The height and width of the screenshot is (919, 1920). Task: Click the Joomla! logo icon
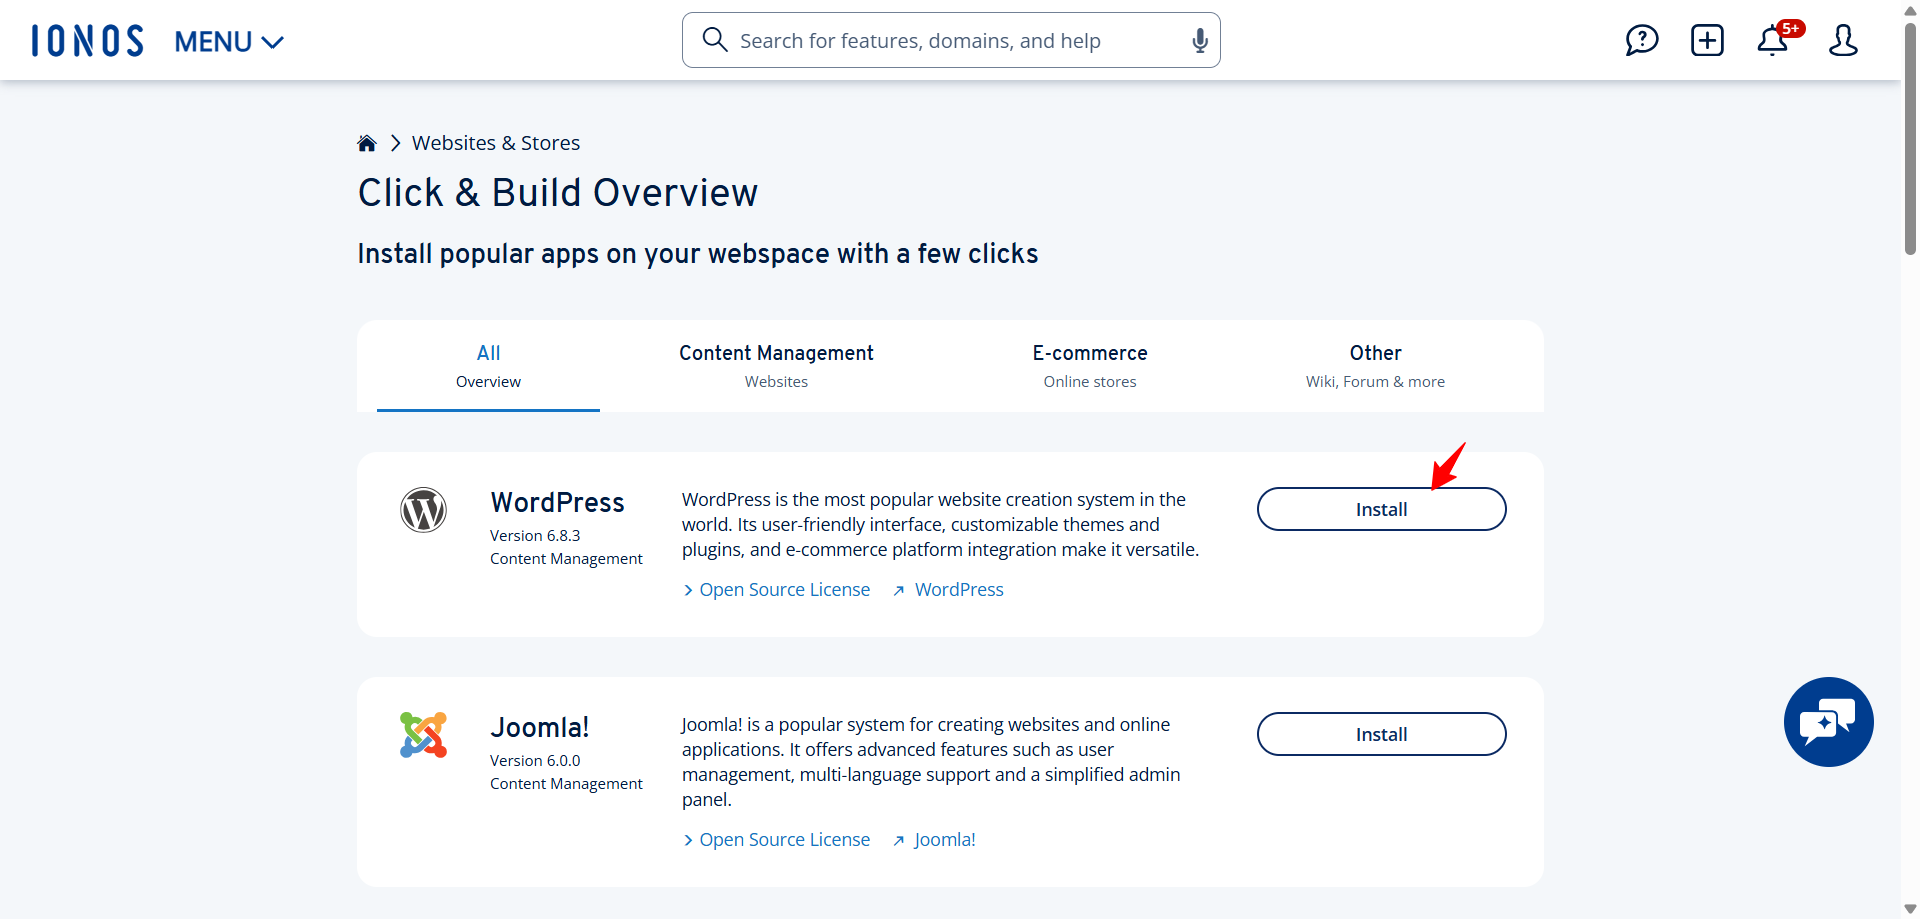pos(423,735)
